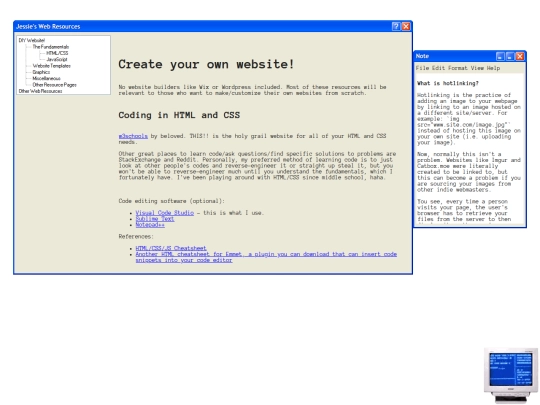Image resolution: width=540 pixels, height=405 pixels.
Task: Open the w3schools link
Action: [133, 136]
